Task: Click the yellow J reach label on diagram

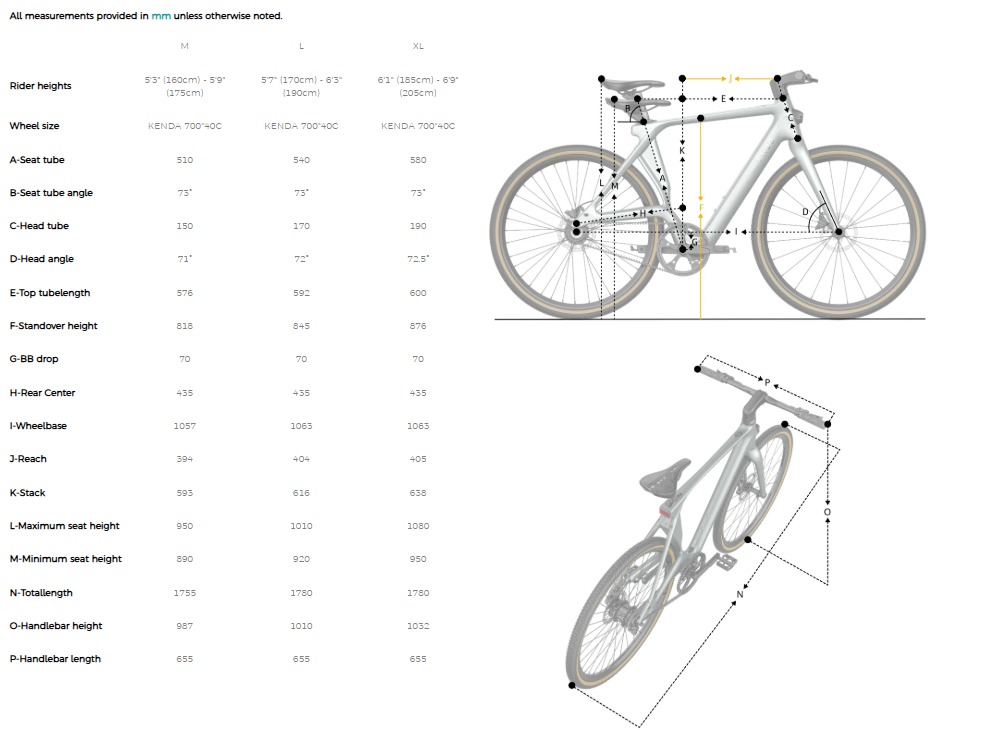Action: click(x=730, y=78)
